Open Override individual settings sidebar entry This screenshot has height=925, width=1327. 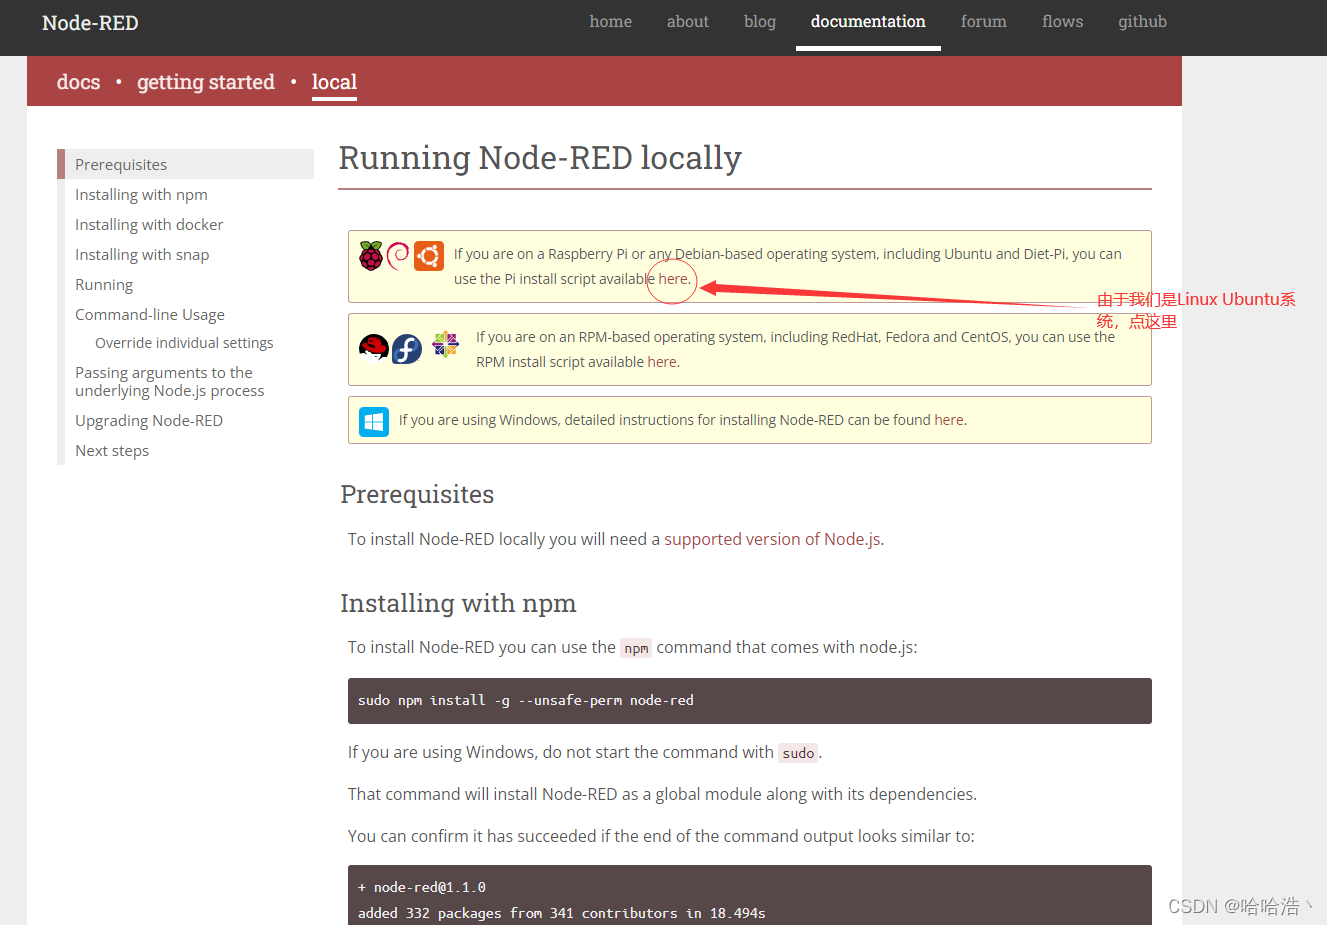click(x=184, y=342)
